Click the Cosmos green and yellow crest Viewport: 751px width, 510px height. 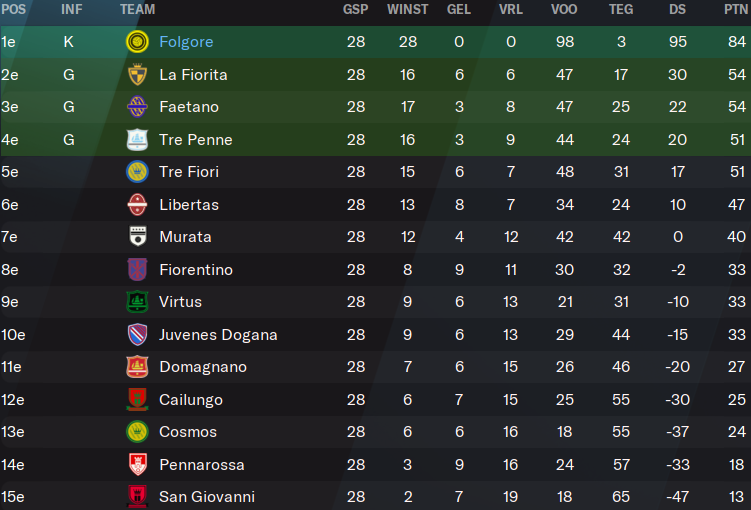point(137,431)
